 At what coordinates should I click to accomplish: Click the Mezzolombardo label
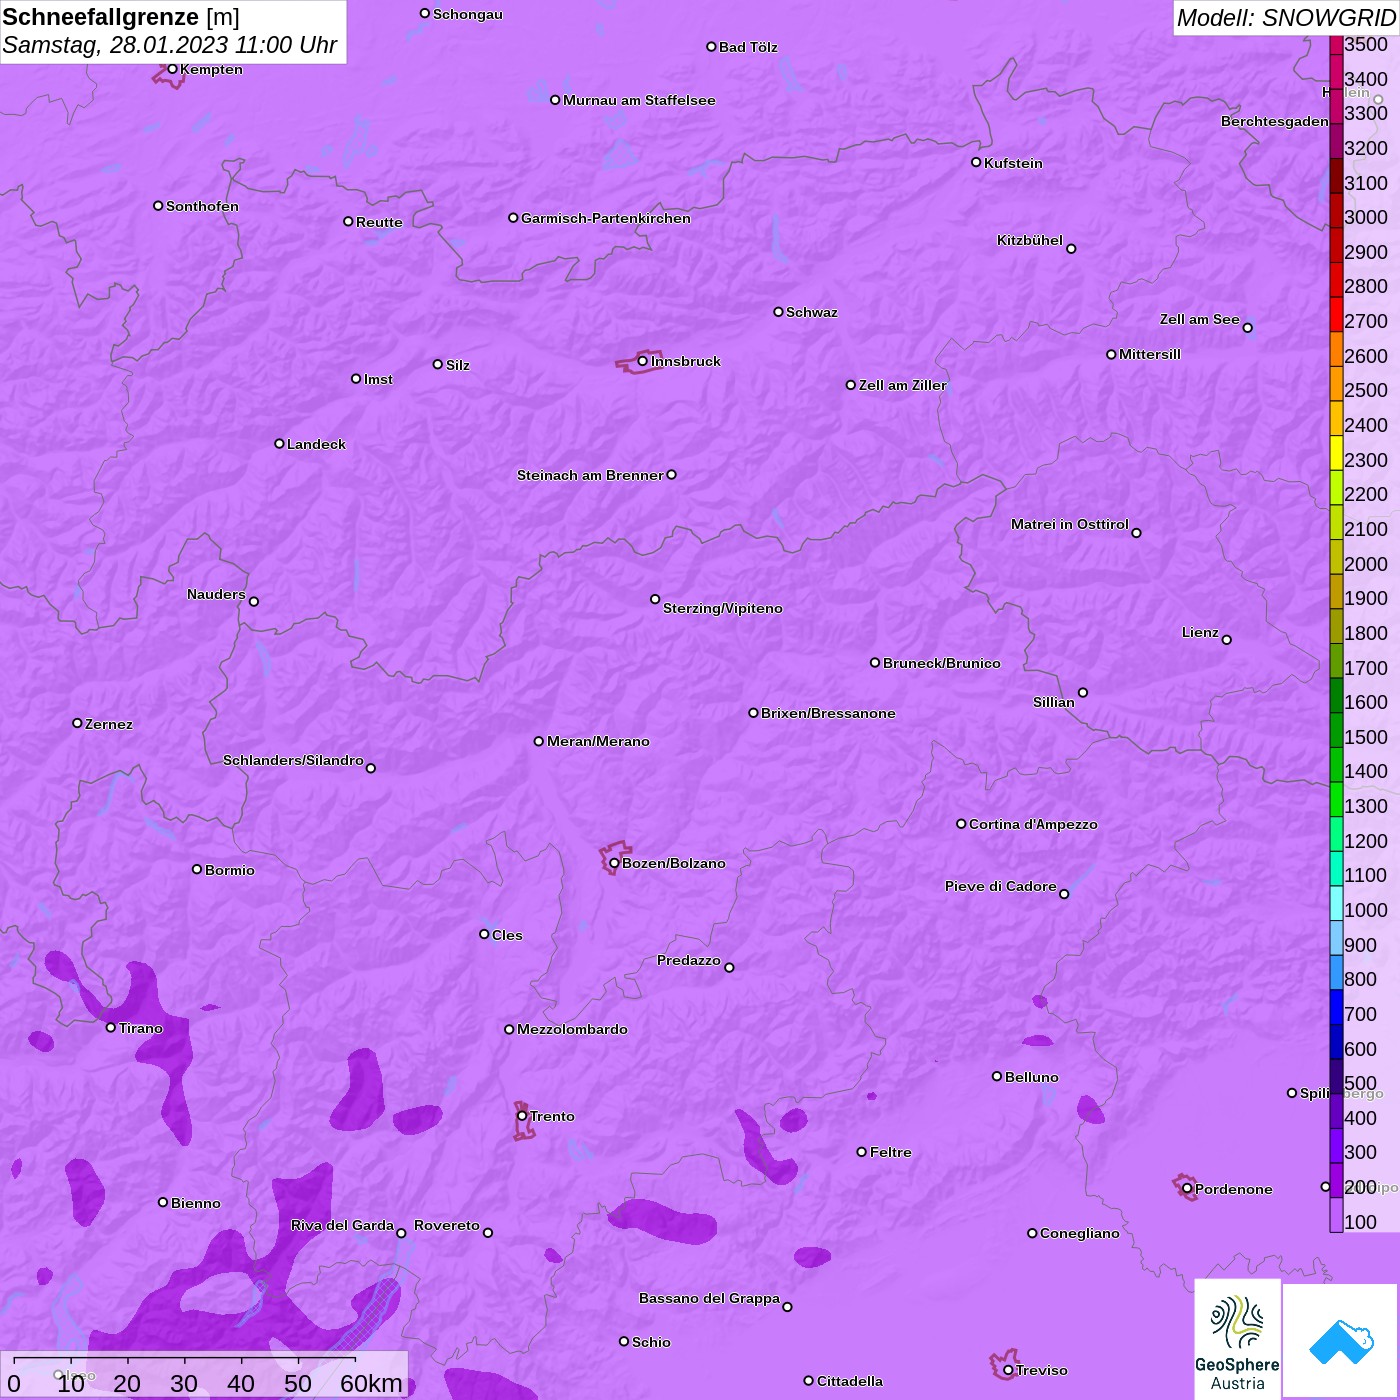572,1029
